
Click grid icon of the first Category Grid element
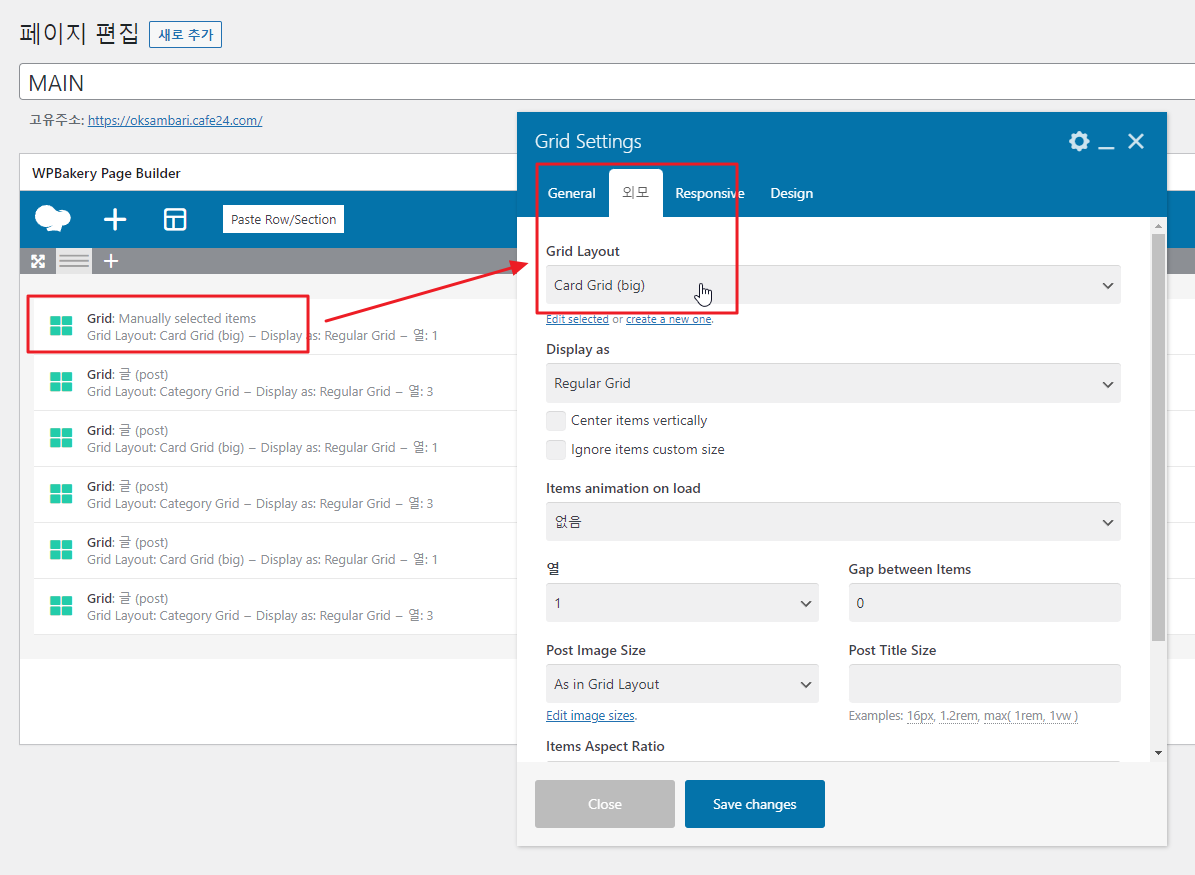coord(61,382)
